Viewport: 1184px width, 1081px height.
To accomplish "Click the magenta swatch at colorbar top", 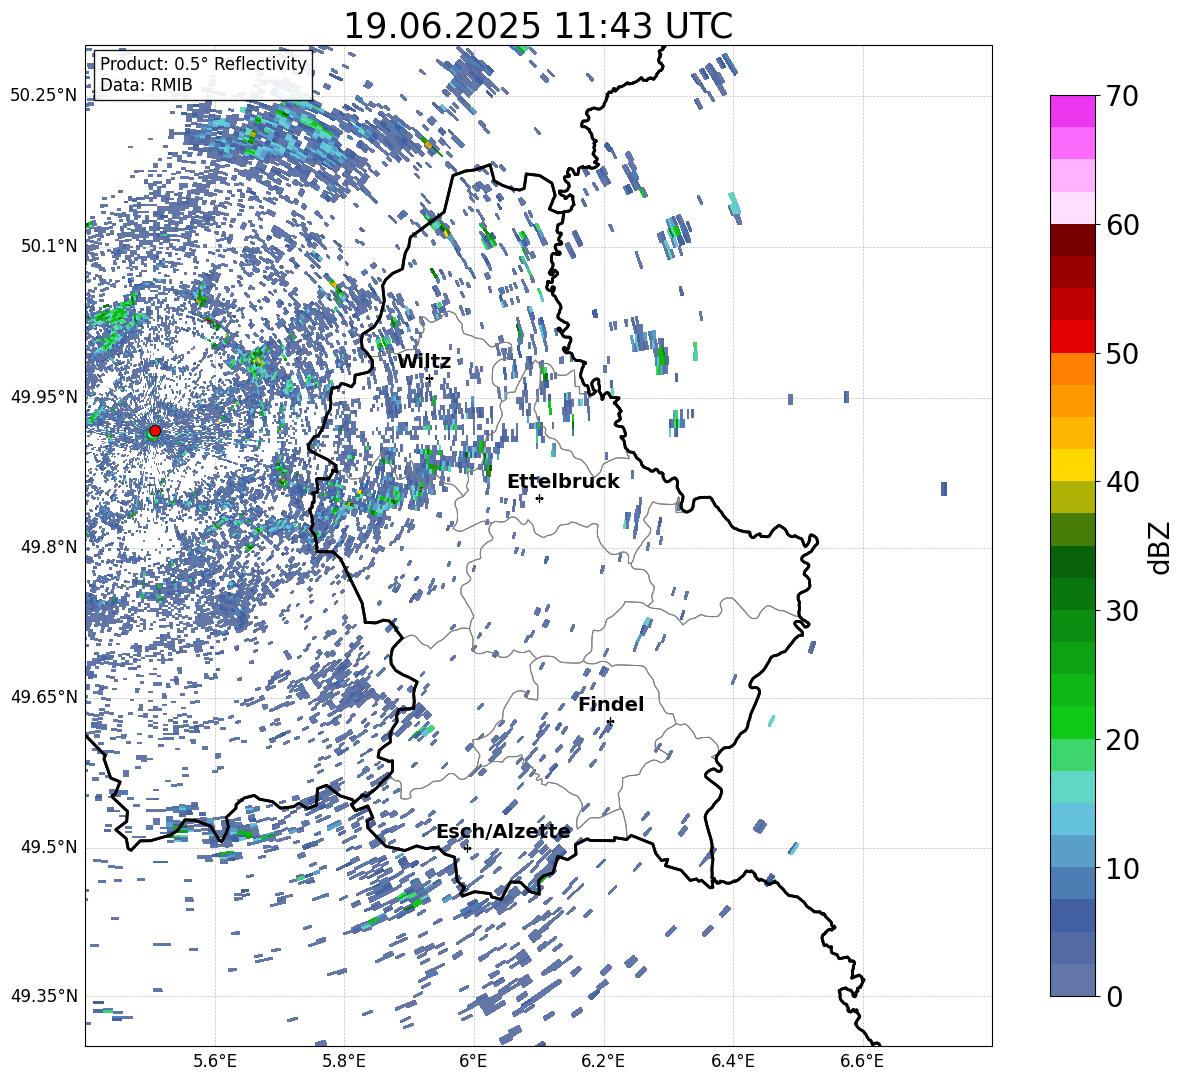I will click(x=1072, y=111).
